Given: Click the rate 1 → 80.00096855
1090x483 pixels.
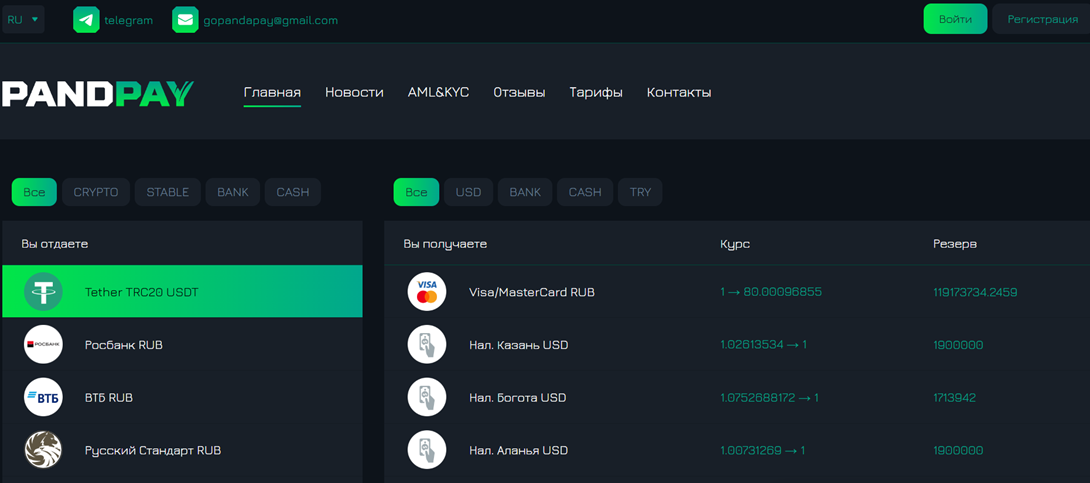Looking at the screenshot, I should [x=771, y=292].
